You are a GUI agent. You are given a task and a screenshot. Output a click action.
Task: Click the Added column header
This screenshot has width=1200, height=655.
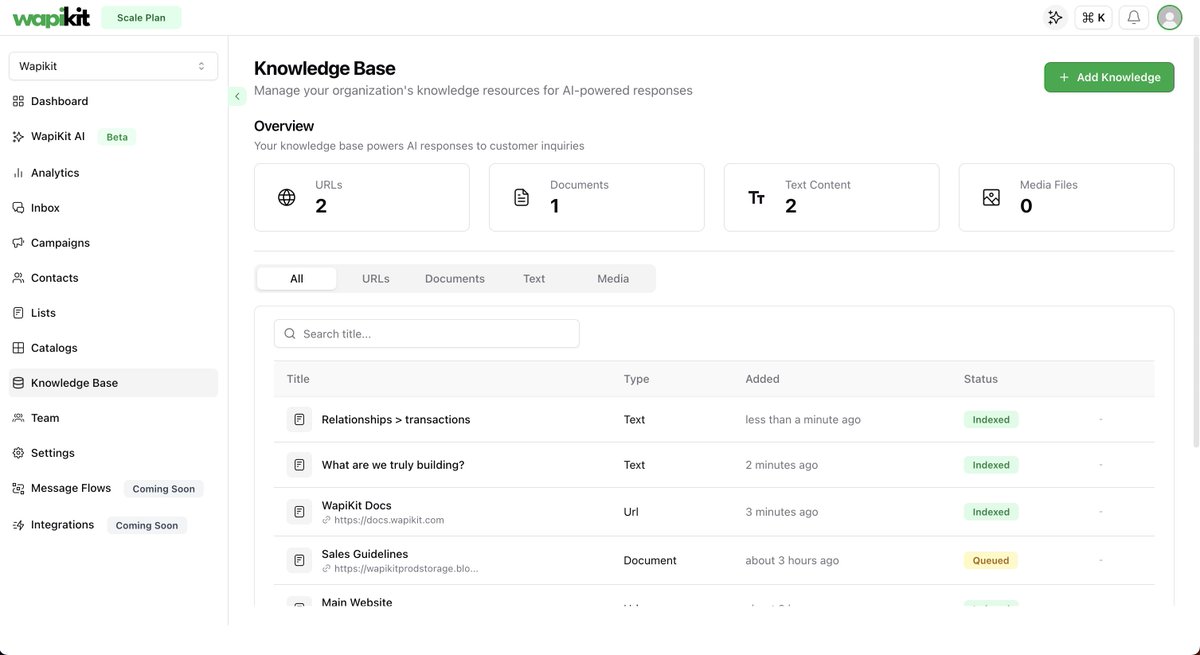(x=762, y=379)
